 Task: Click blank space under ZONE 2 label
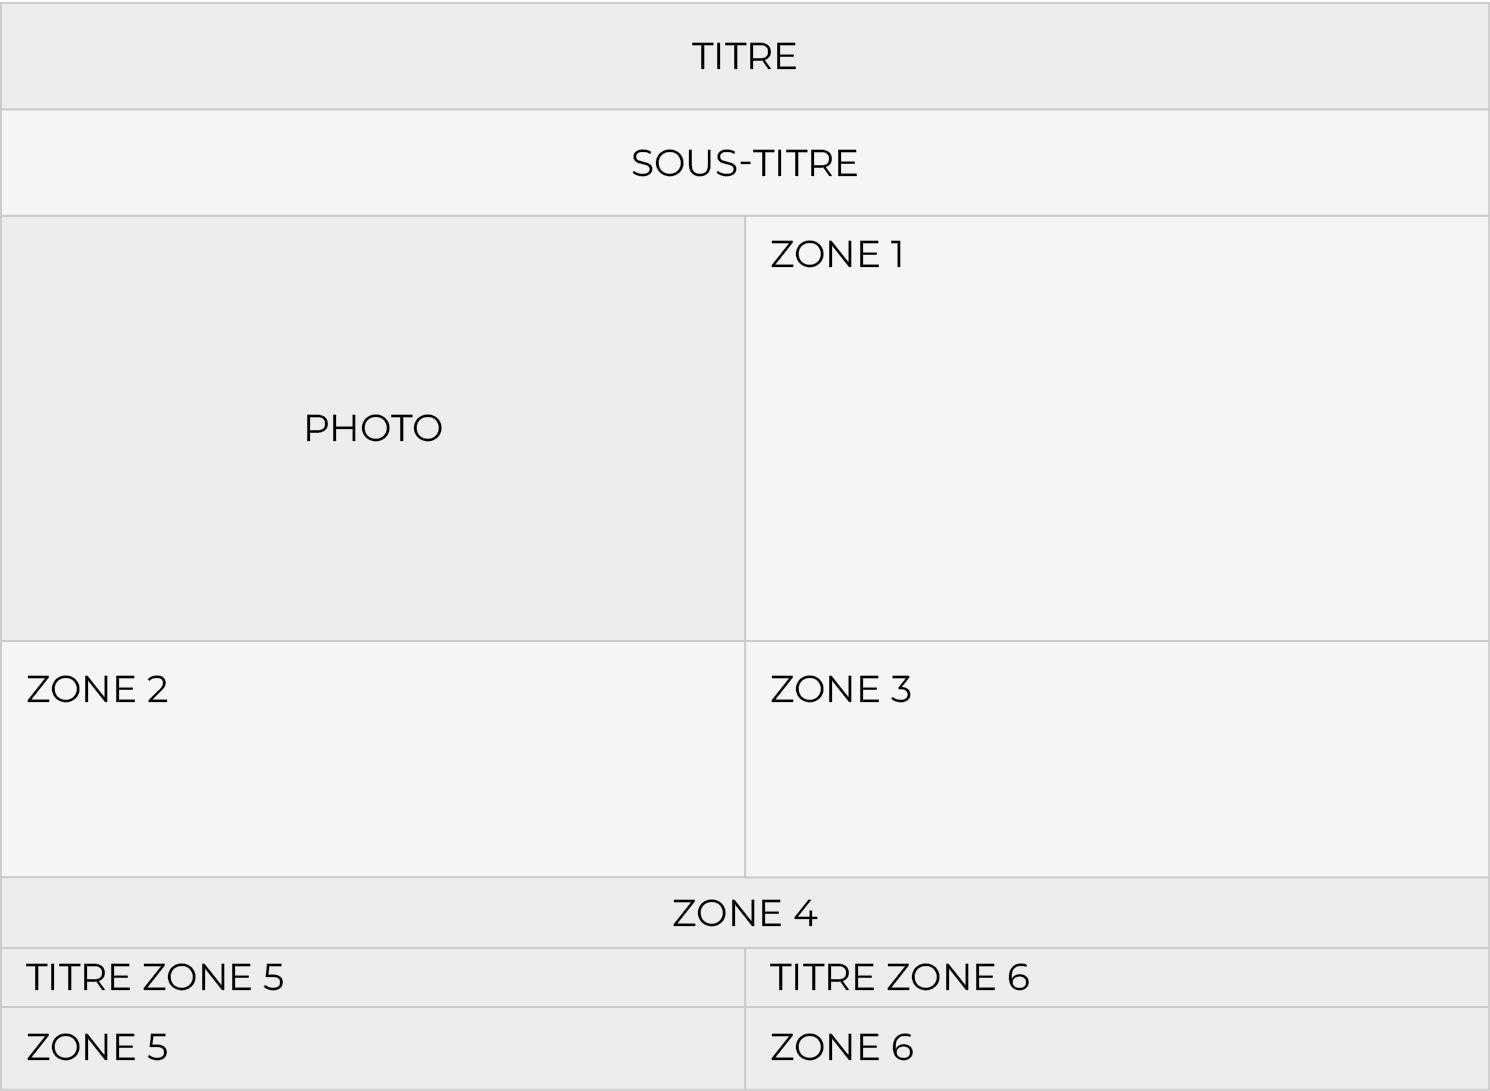coord(372,790)
